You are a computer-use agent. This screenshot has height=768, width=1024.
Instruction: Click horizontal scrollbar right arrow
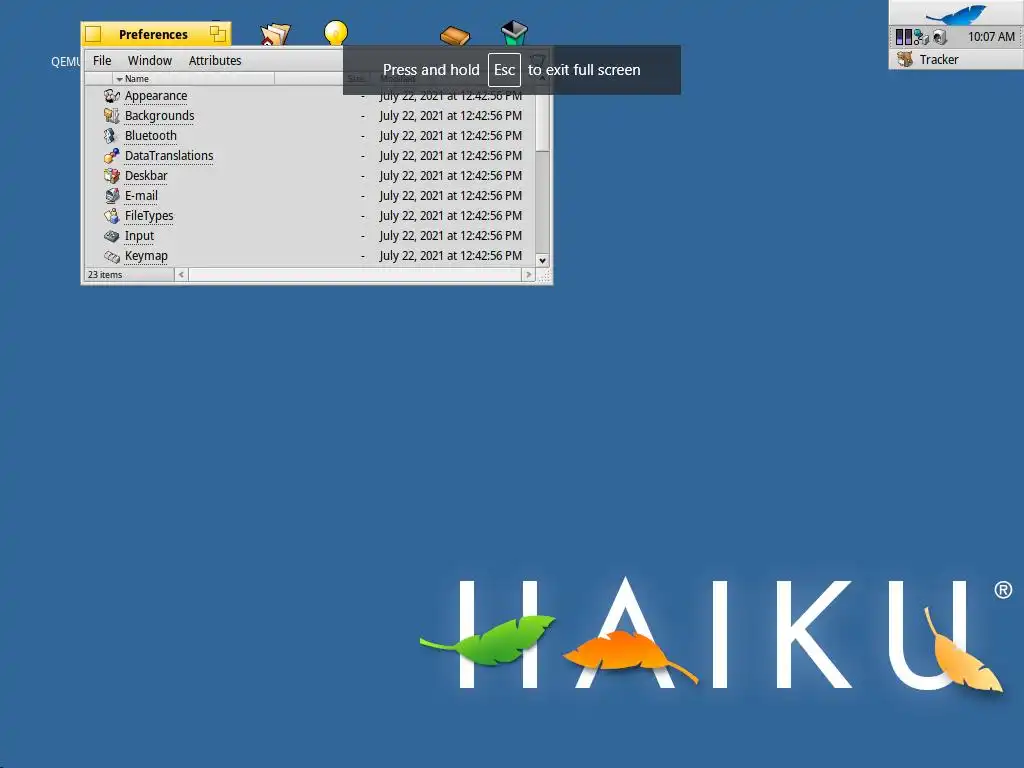529,275
